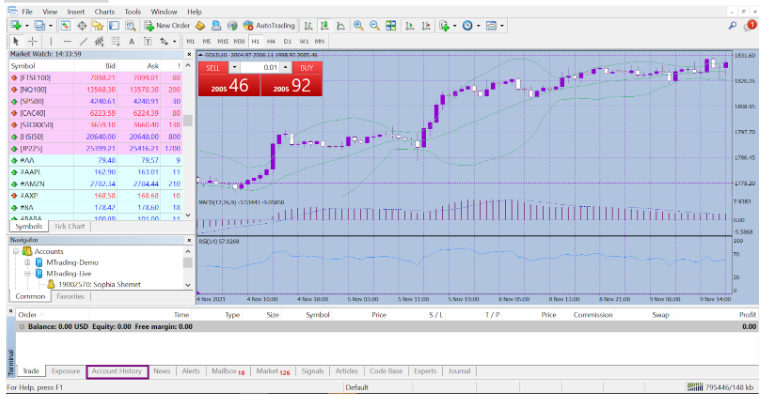The height and width of the screenshot is (403, 769).
Task: Expand the new chart dropdown arrow
Action: pyautogui.click(x=26, y=25)
